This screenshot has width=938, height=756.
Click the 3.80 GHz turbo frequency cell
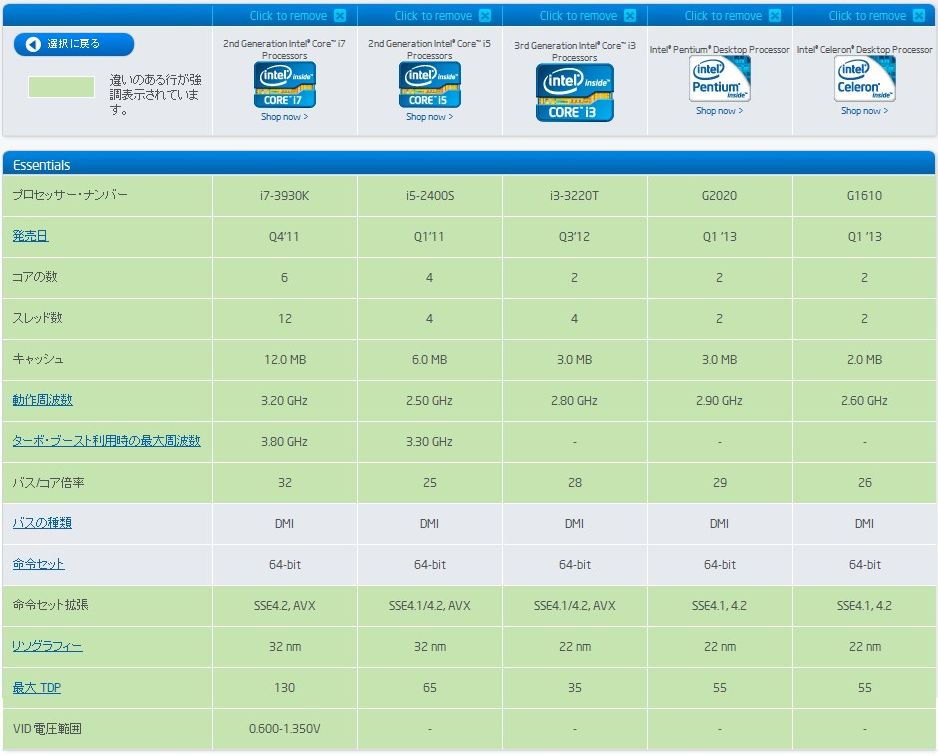pyautogui.click(x=285, y=441)
